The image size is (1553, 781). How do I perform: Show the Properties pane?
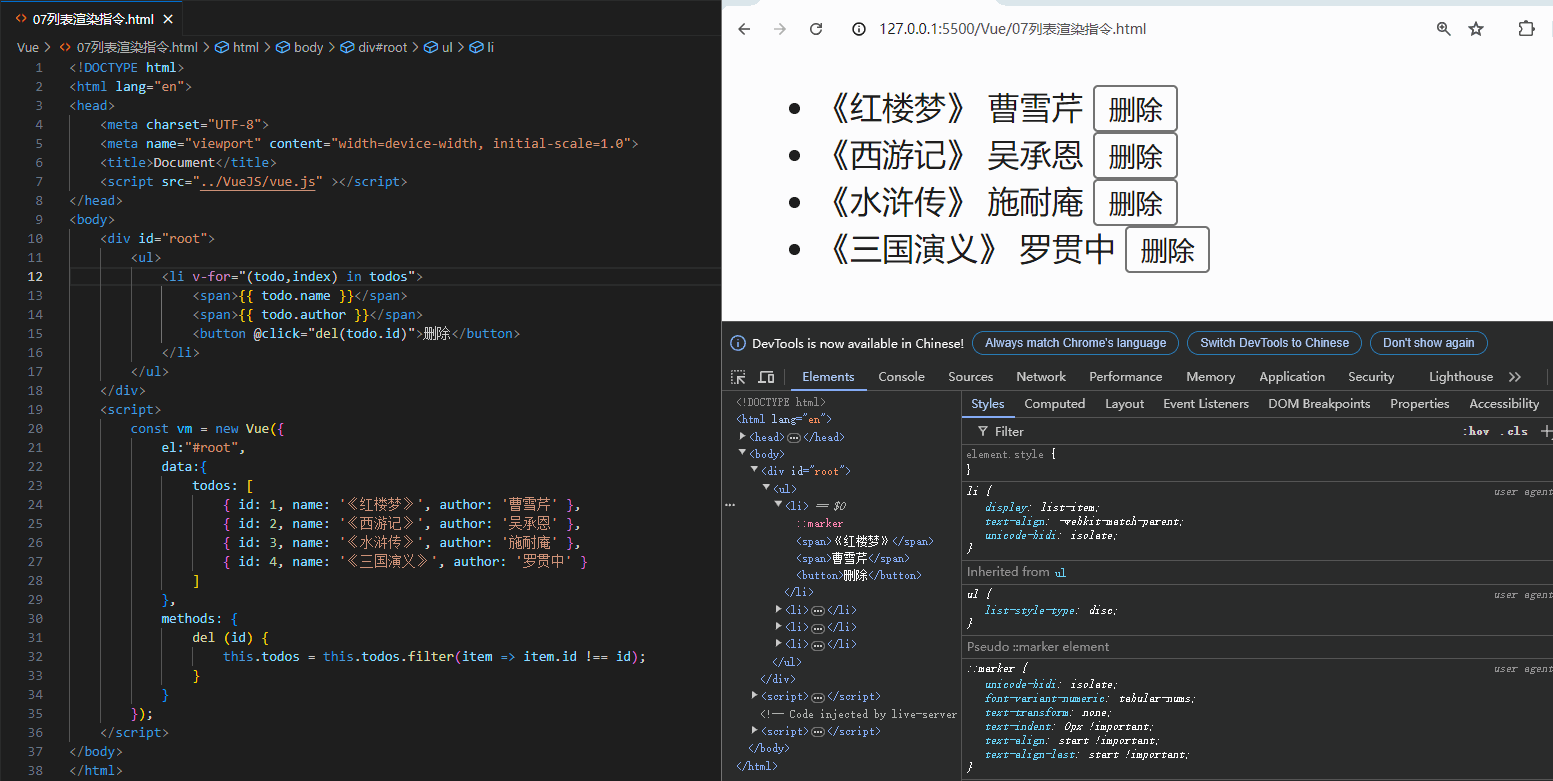click(x=1419, y=404)
